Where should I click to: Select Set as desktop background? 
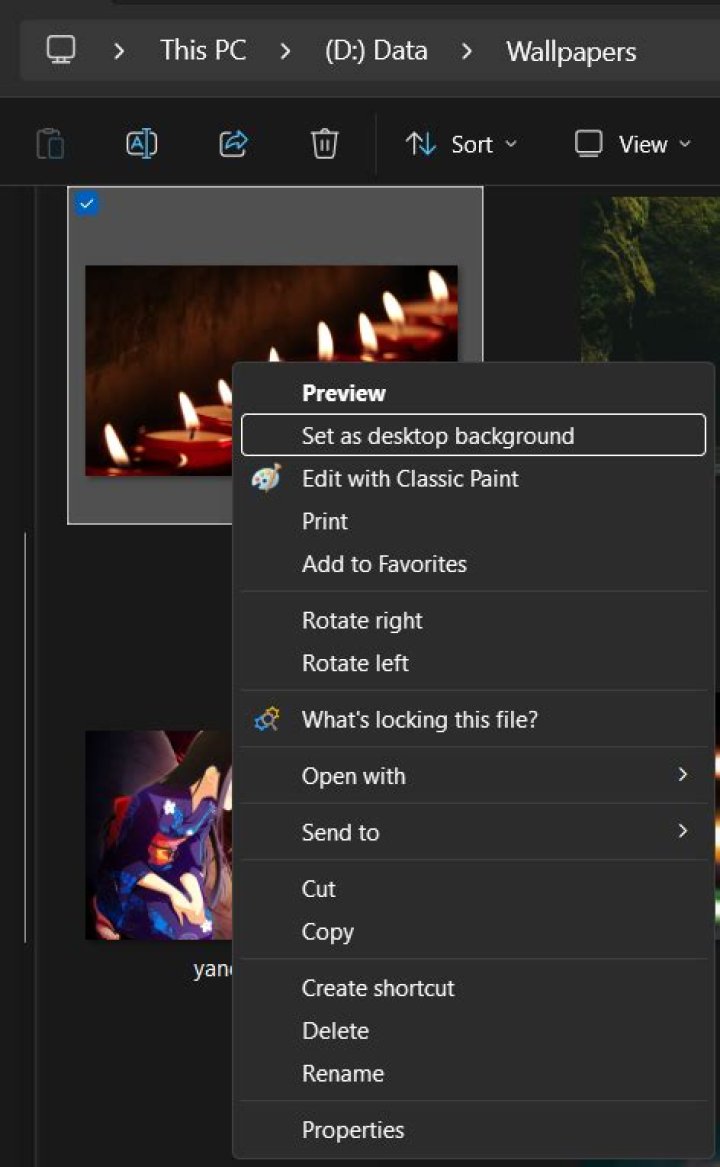(474, 435)
